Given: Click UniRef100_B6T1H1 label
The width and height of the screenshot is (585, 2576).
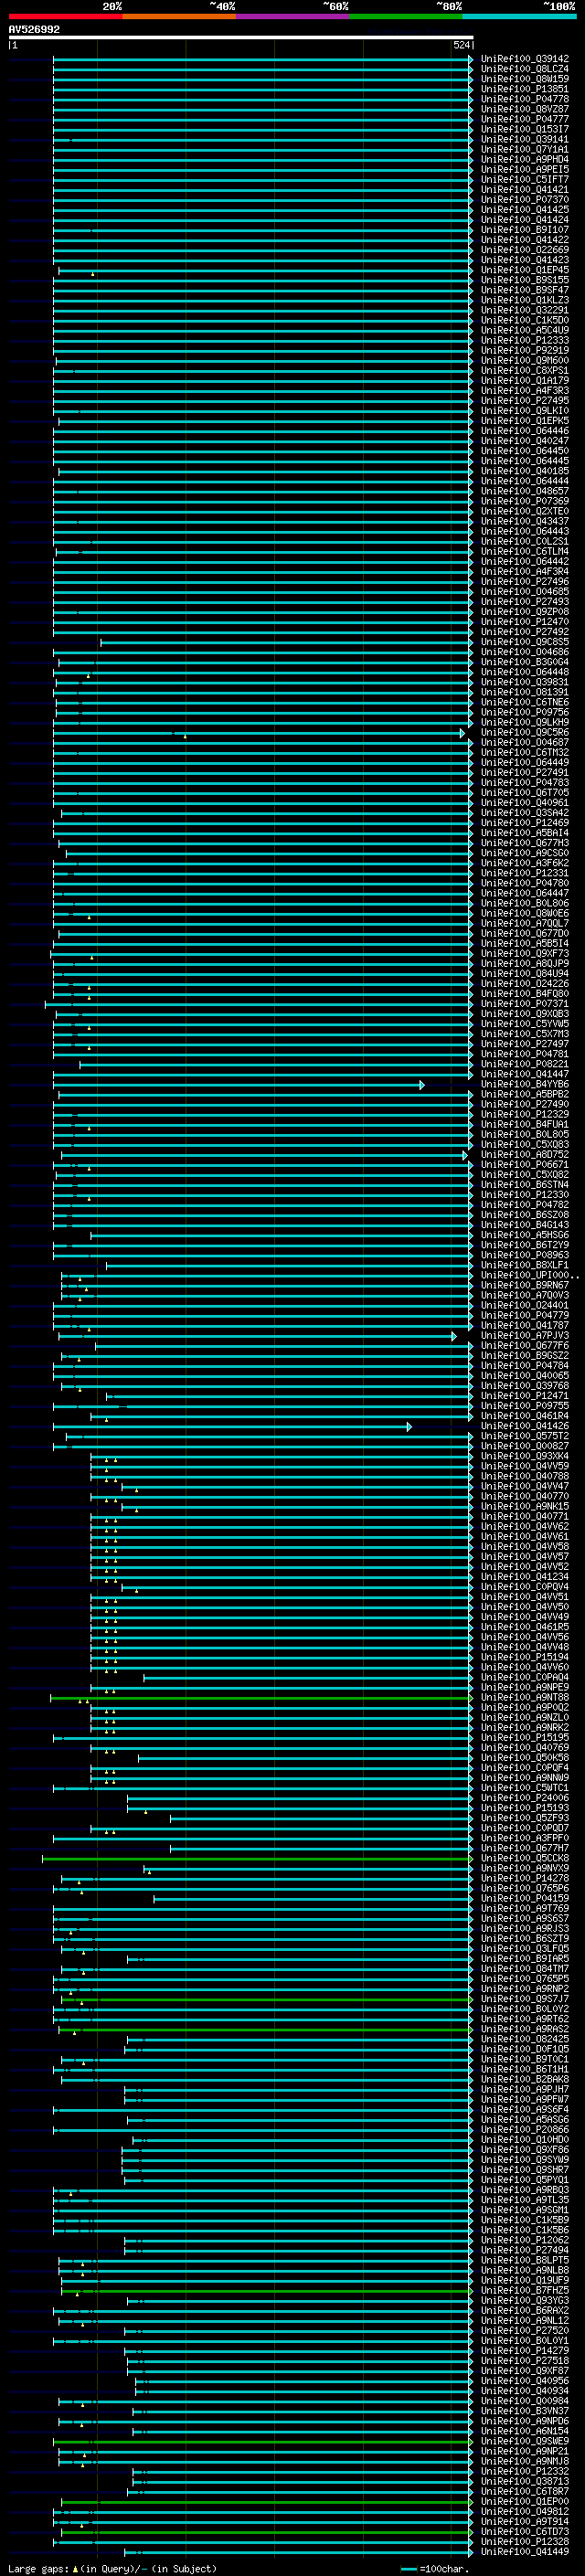Looking at the screenshot, I should click(x=525, y=2069).
